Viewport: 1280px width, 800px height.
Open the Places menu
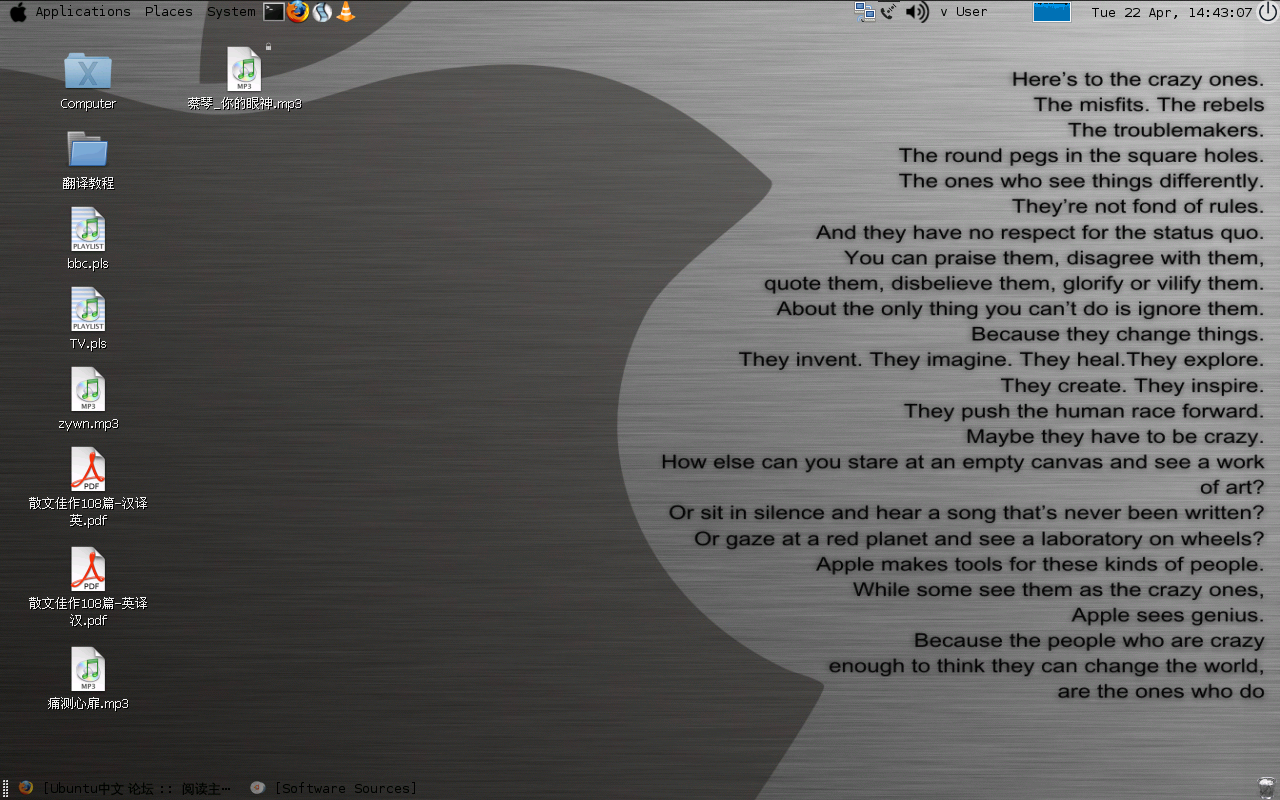pyautogui.click(x=168, y=12)
